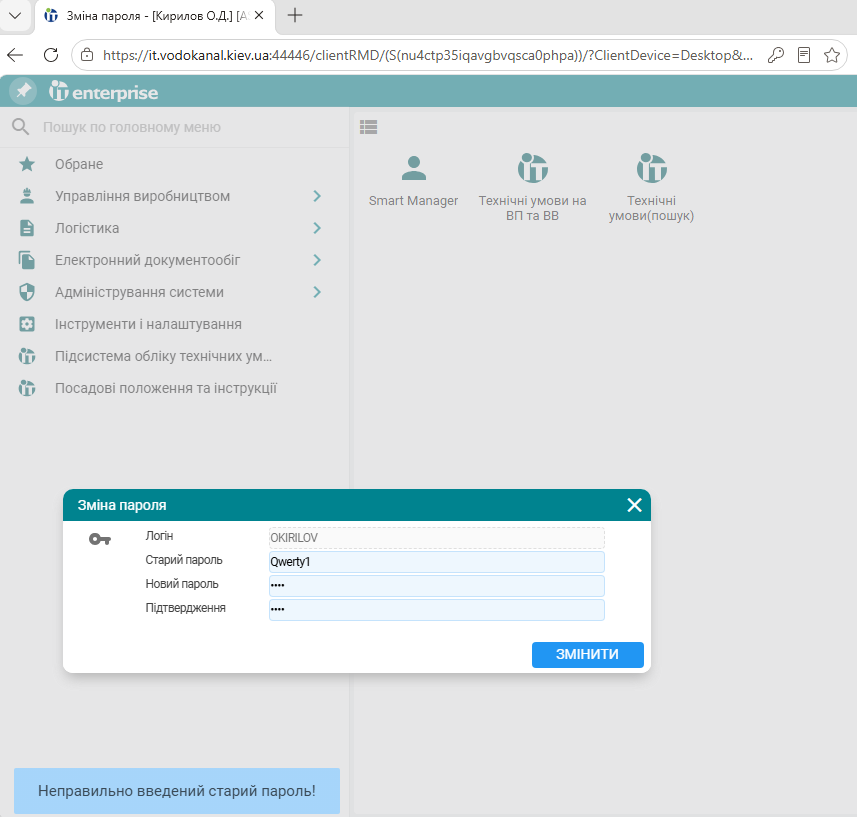Open the Smart Manager shortcut icon
Screen dimensions: 857x817
coord(414,168)
